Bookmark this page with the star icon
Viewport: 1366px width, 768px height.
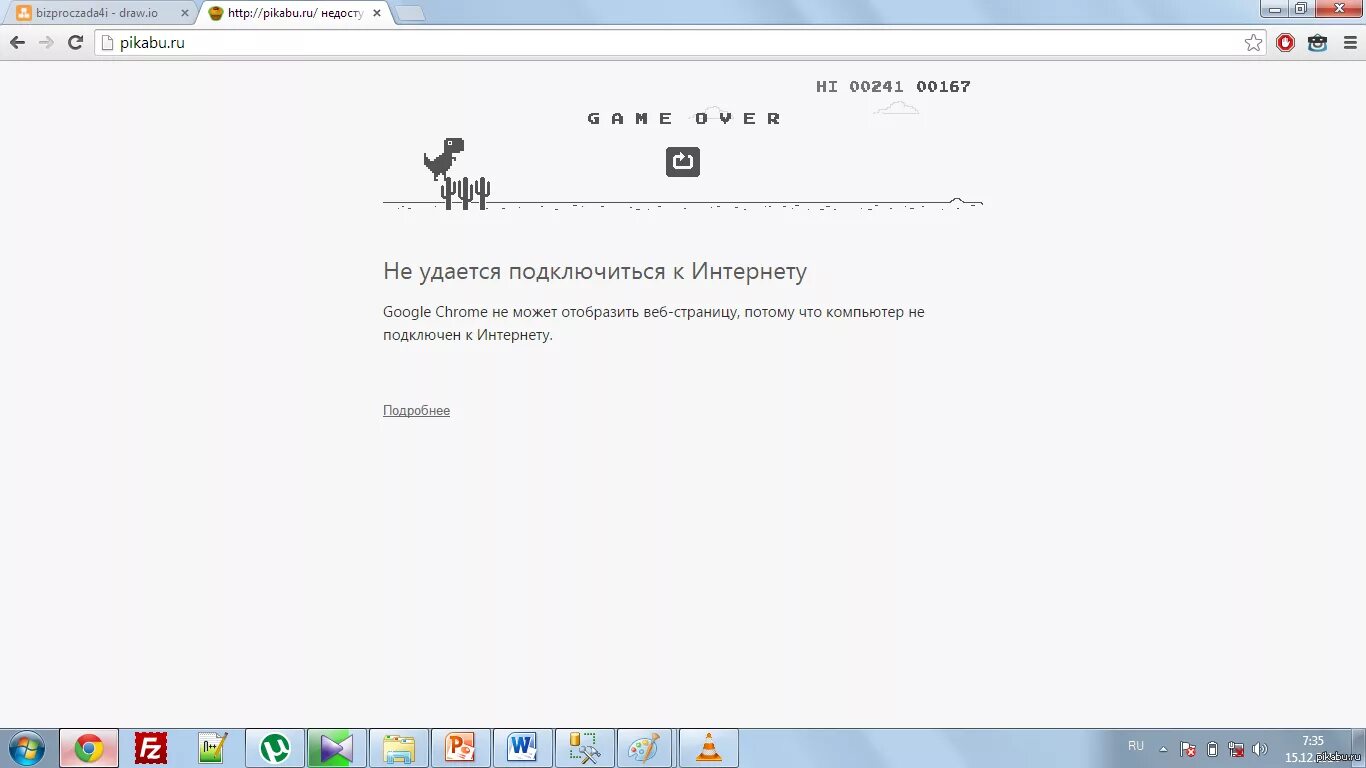pyautogui.click(x=1253, y=43)
